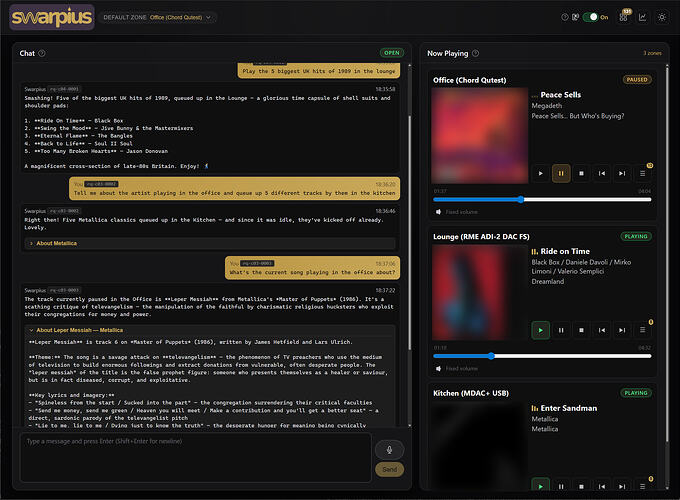Go to previous track in Lounge zone
The height and width of the screenshot is (500, 680).
coord(602,330)
